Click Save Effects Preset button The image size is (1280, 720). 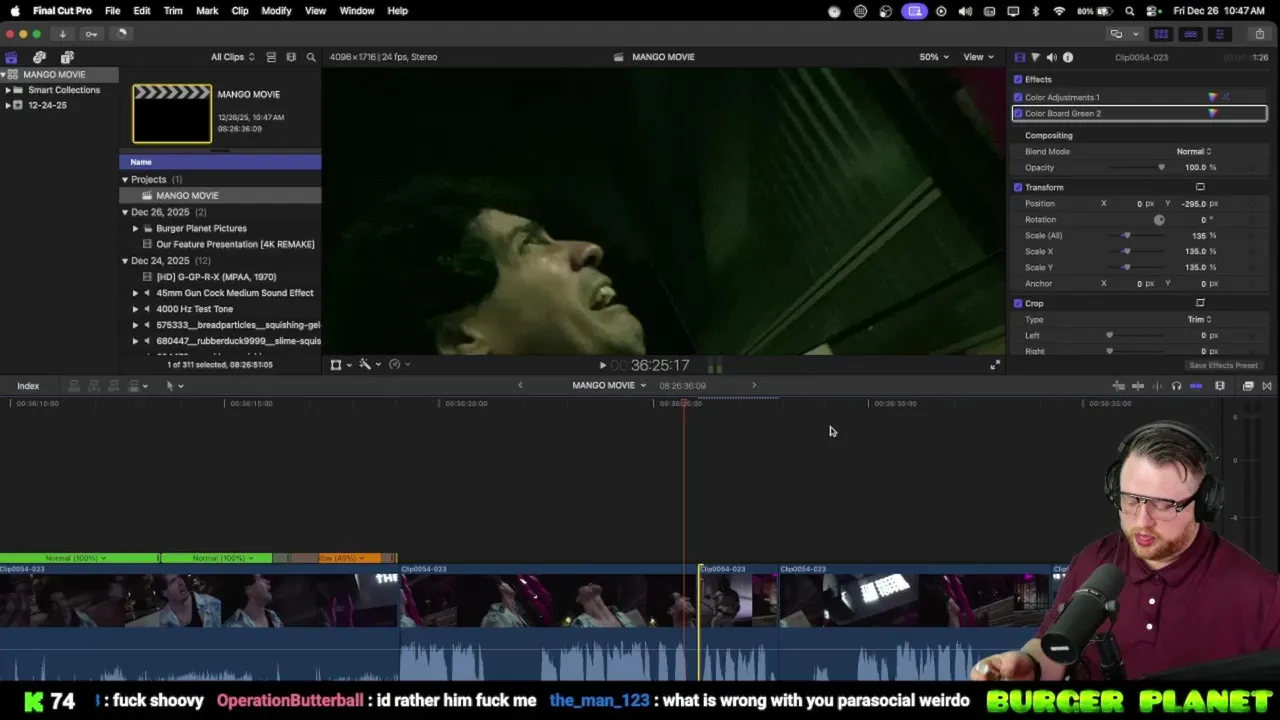pos(1223,365)
